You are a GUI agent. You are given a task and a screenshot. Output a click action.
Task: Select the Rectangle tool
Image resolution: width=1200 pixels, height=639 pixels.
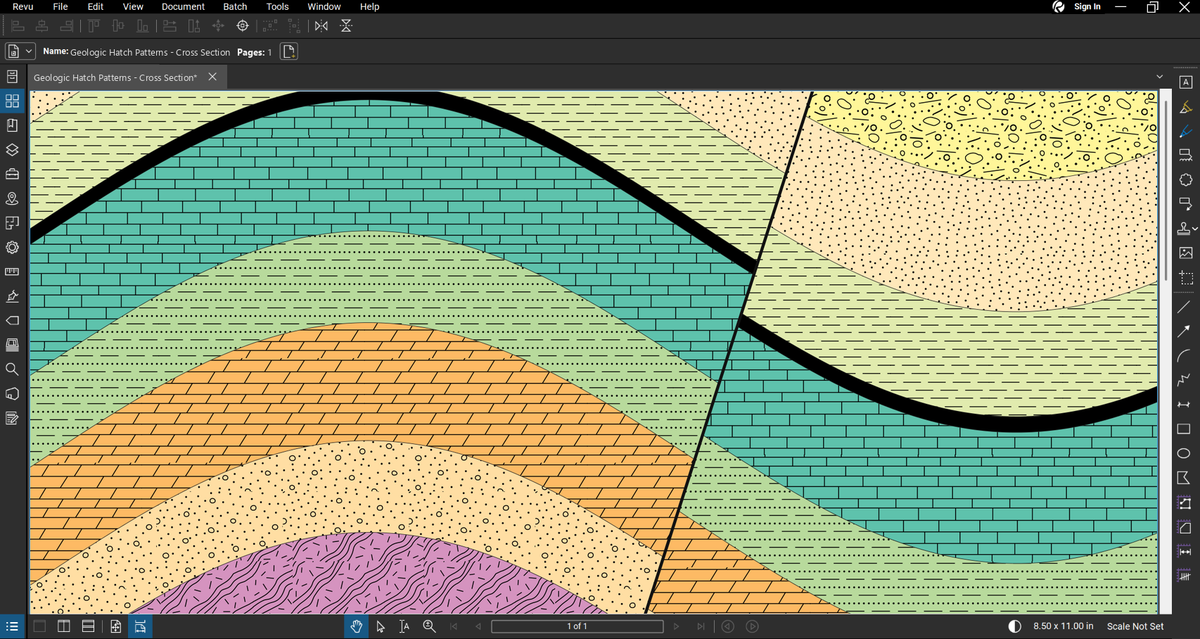point(1185,429)
